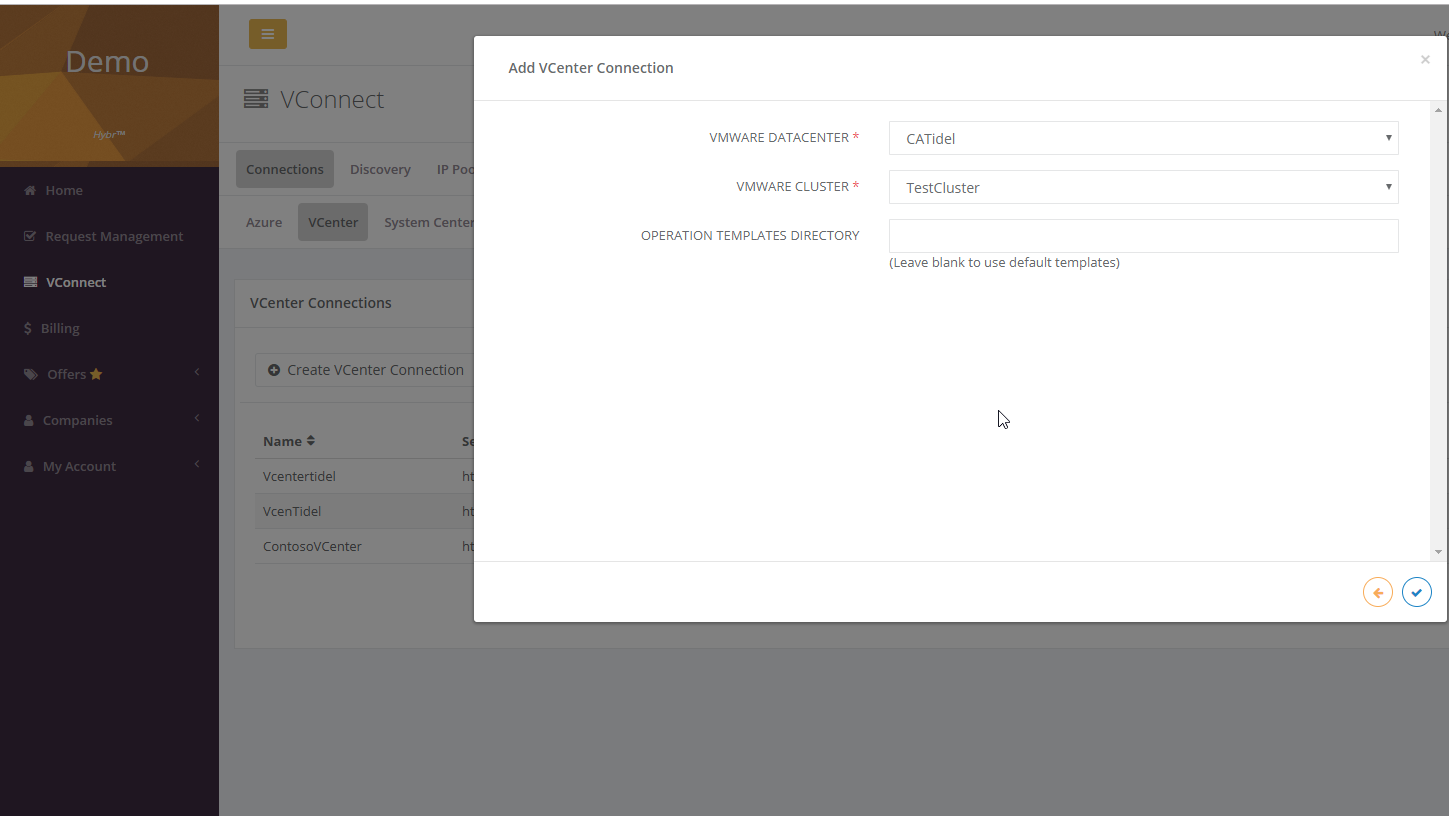The height and width of the screenshot is (816, 1449).
Task: Close the Add VCenter Connection dialog
Action: (1425, 60)
